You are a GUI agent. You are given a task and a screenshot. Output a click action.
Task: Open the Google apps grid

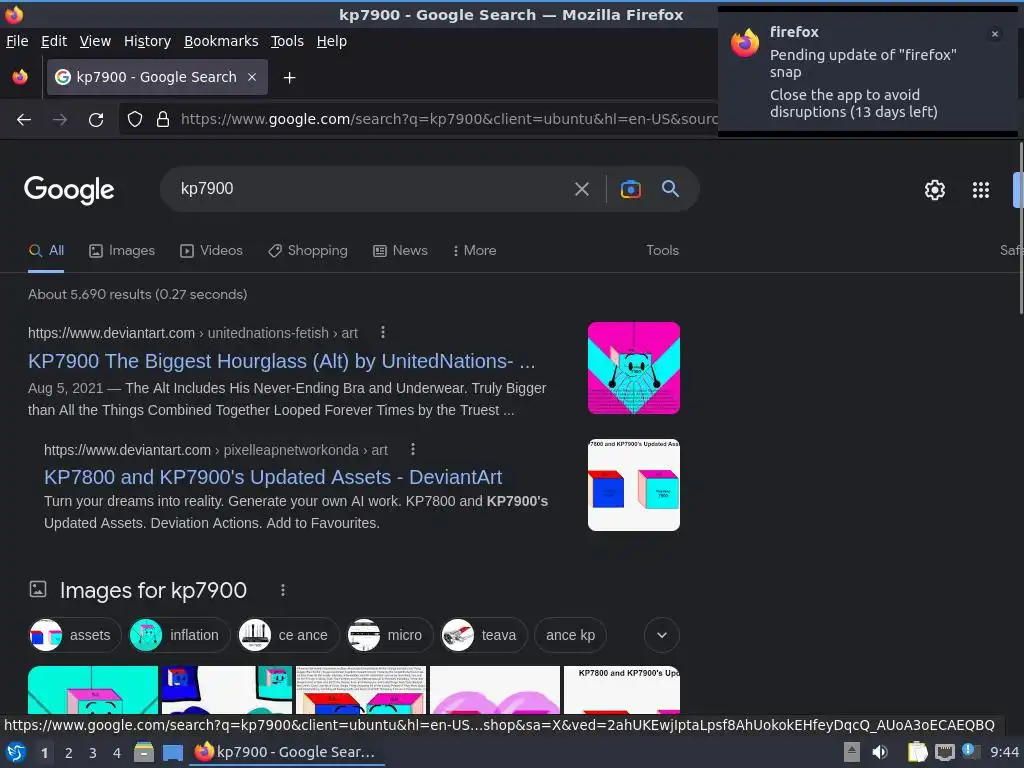[981, 190]
